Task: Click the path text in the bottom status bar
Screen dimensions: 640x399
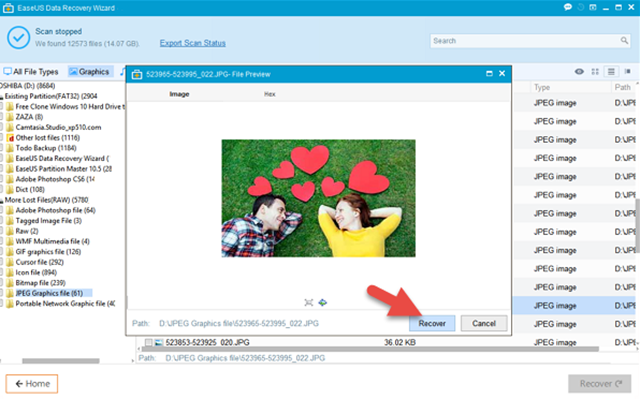Action: 245,358
